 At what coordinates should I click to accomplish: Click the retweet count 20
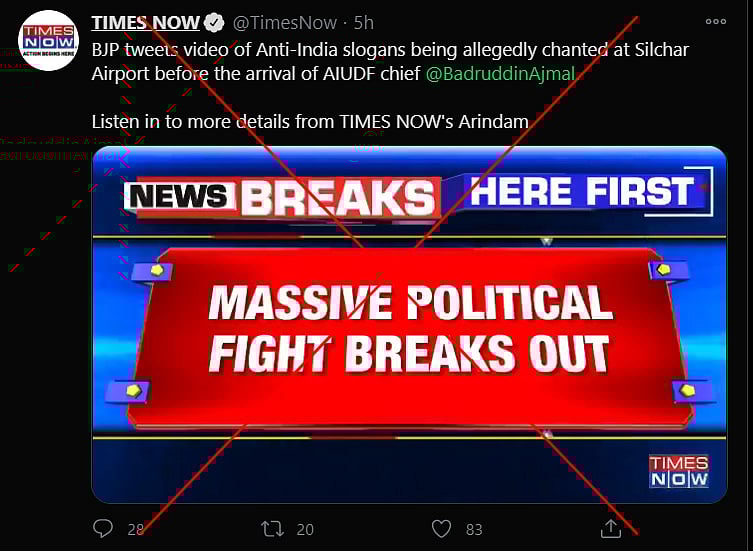coord(305,529)
